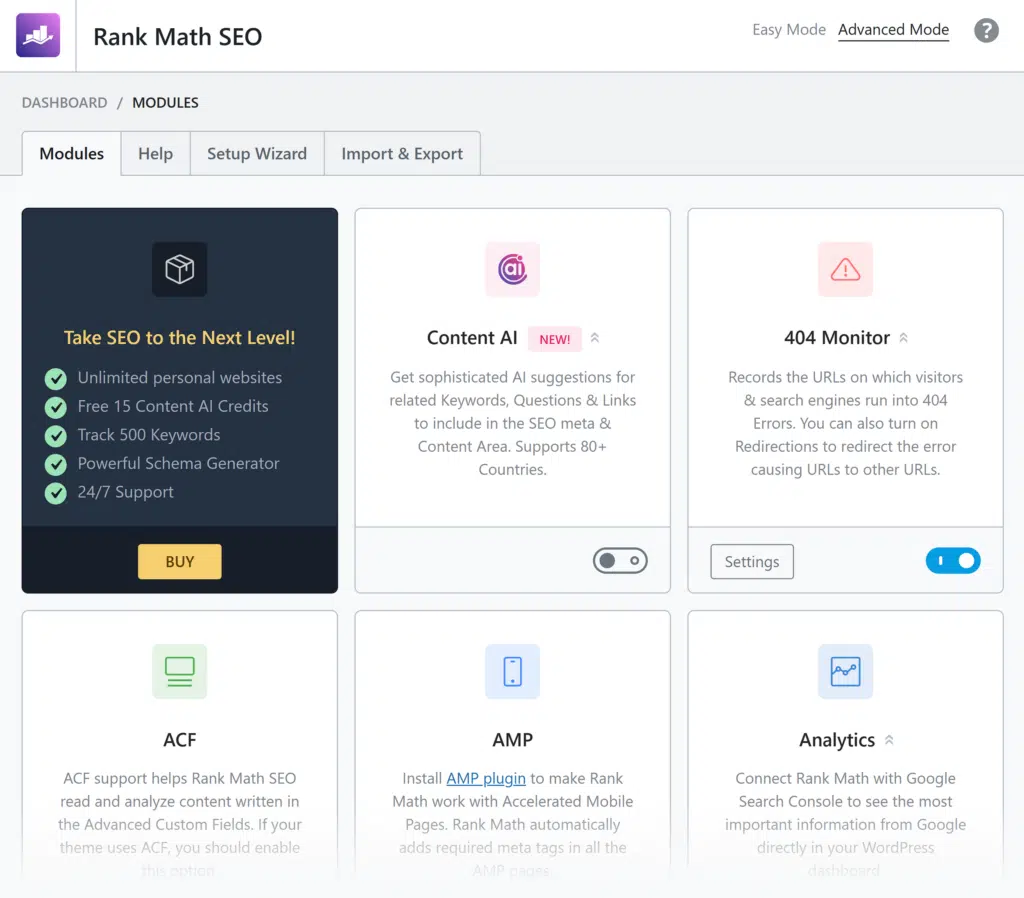Click the Rank Math SEO logo
The height and width of the screenshot is (898, 1024).
pos(38,35)
